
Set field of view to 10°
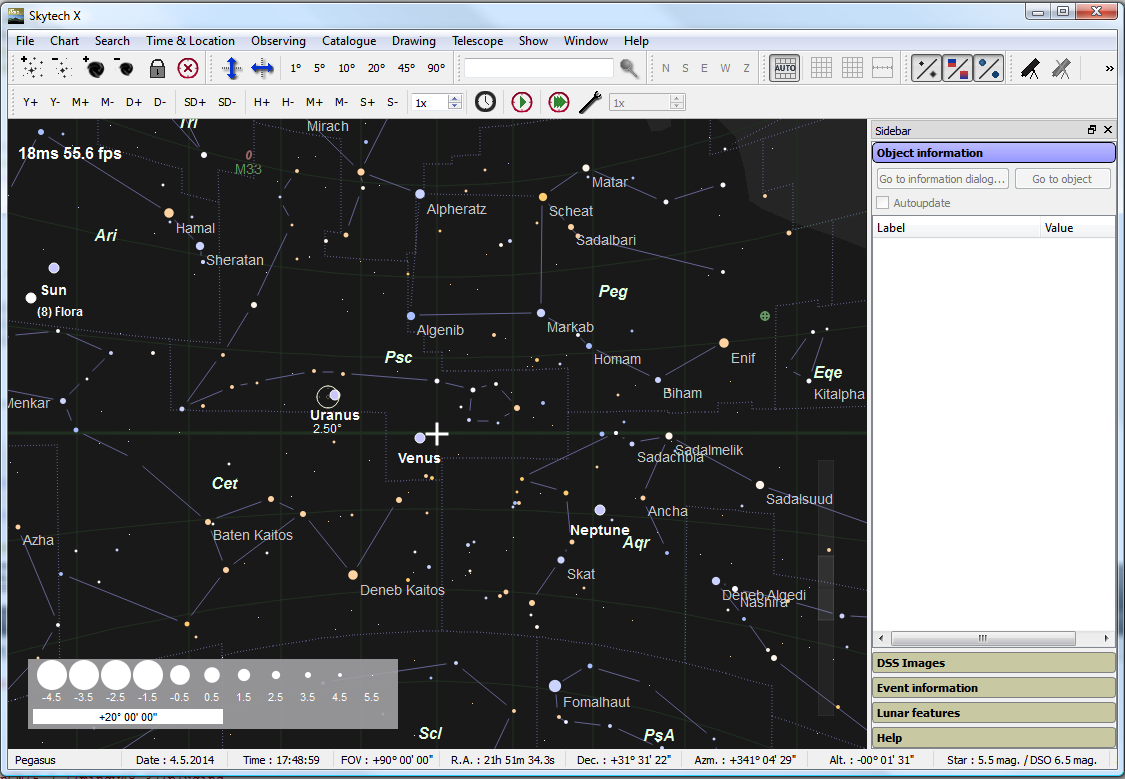(x=347, y=68)
